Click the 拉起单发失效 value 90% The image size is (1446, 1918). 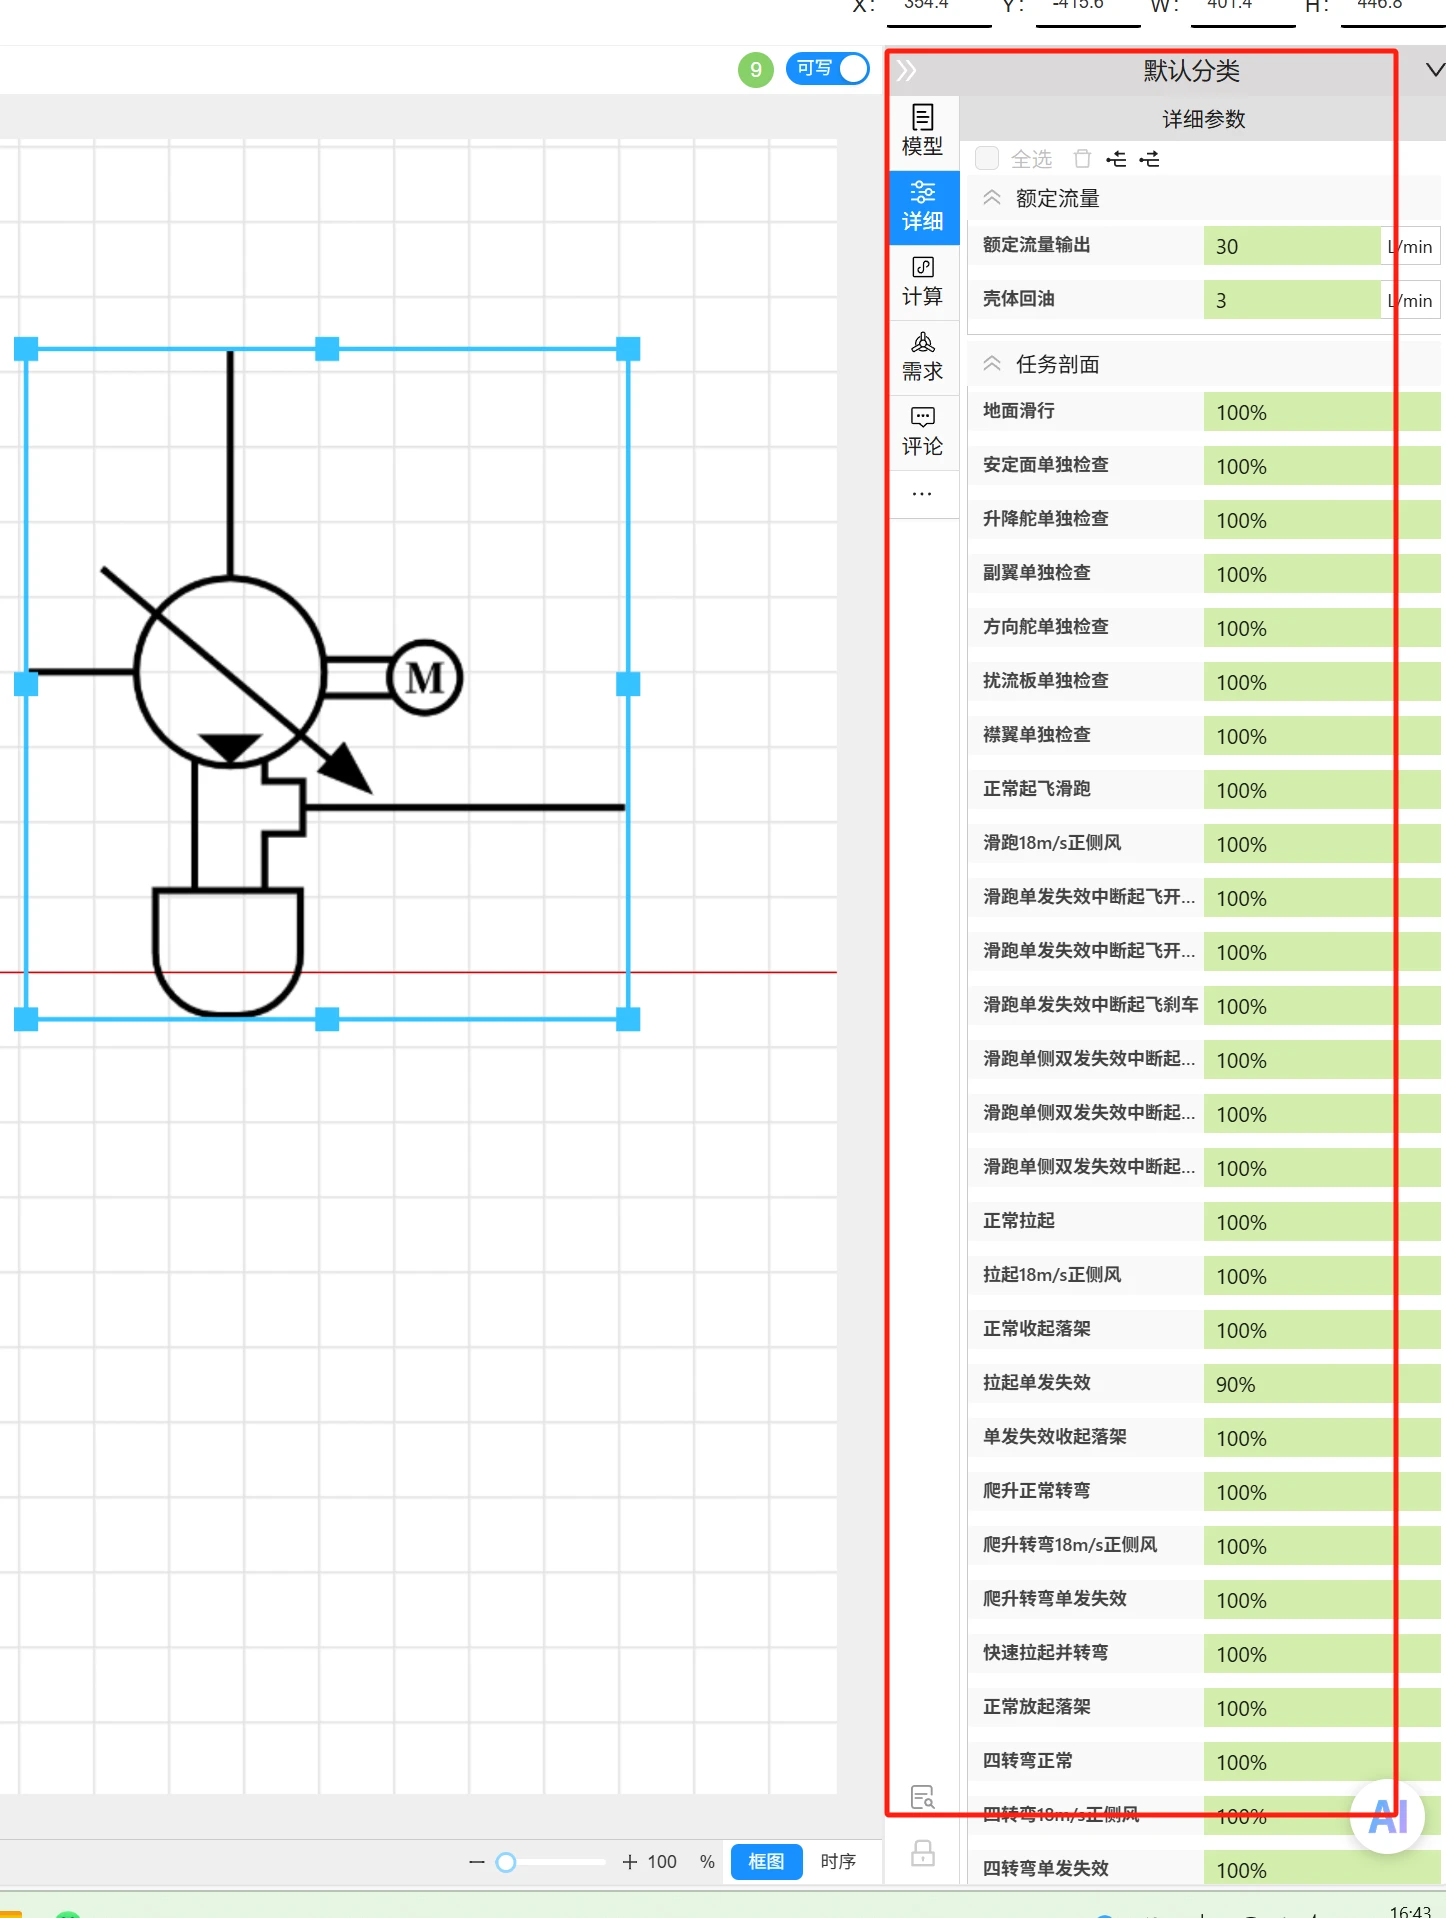pyautogui.click(x=1322, y=1384)
